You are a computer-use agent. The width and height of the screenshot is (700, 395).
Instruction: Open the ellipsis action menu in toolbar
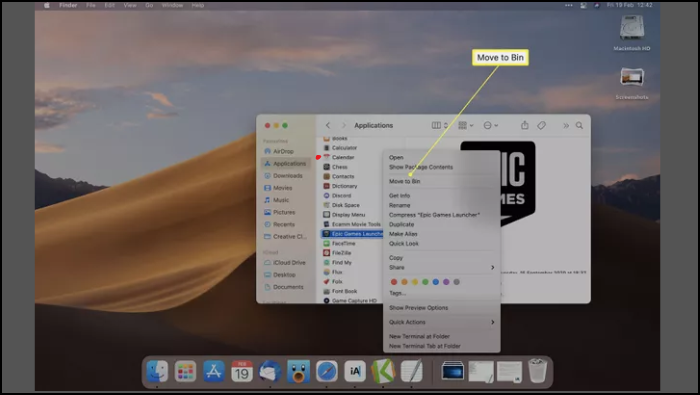(491, 125)
